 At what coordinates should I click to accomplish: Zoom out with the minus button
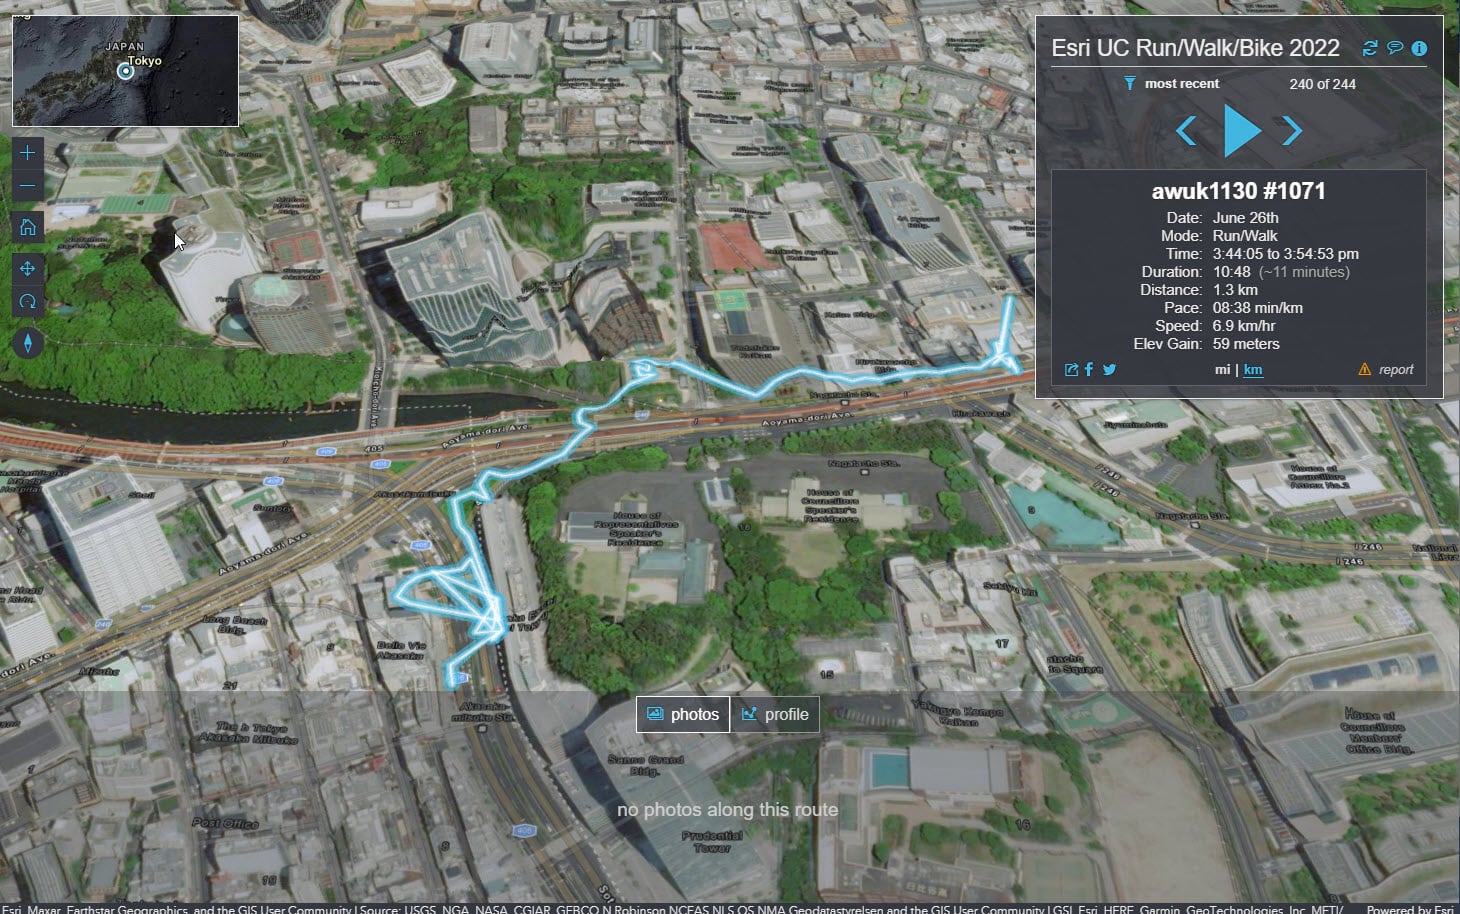[28, 185]
